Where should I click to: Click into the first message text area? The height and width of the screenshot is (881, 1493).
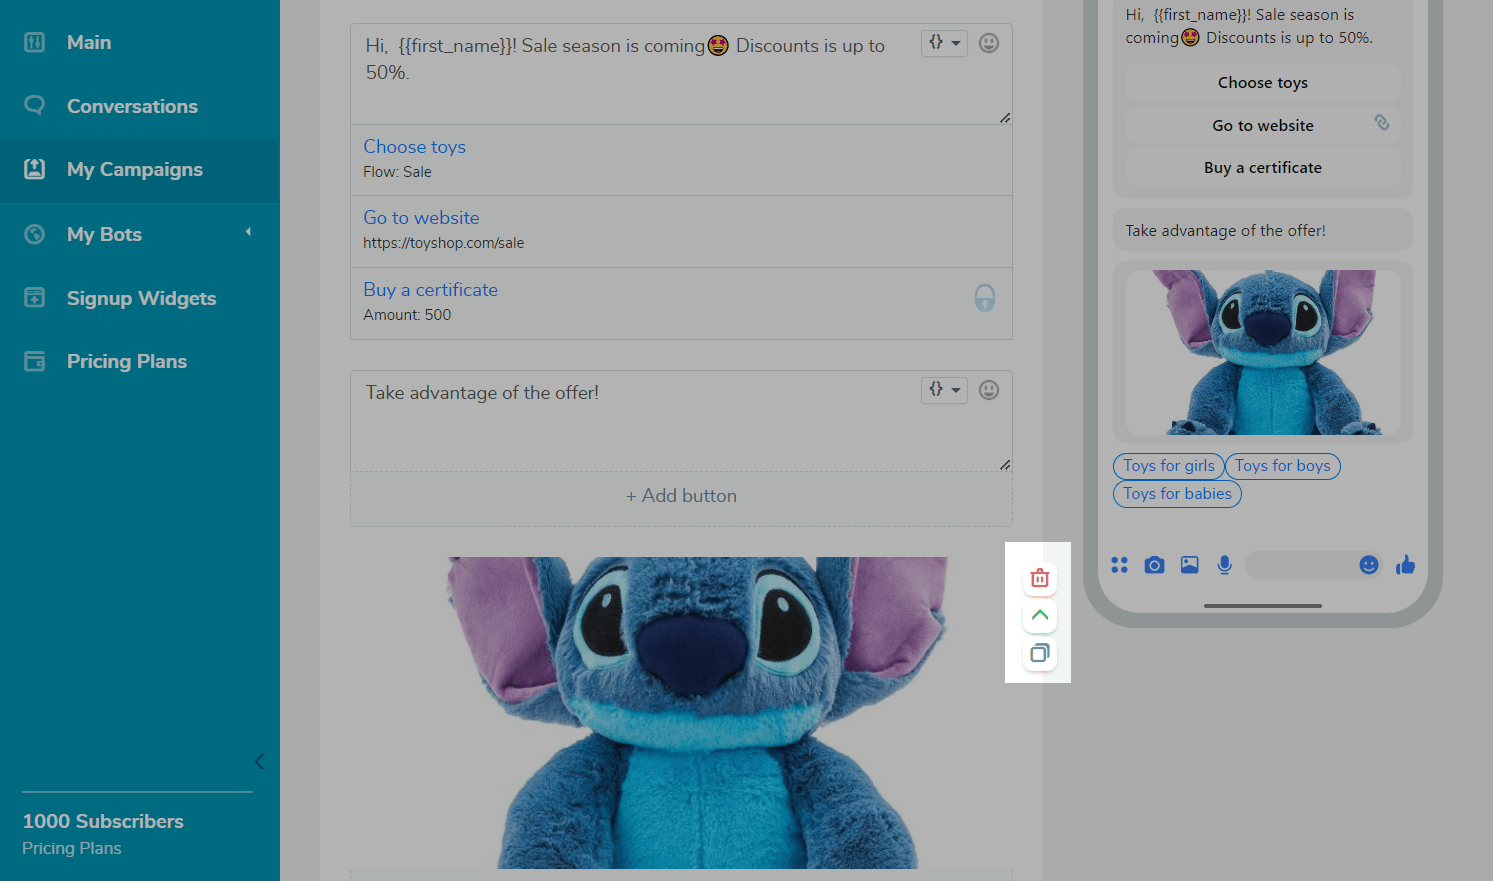pos(681,74)
